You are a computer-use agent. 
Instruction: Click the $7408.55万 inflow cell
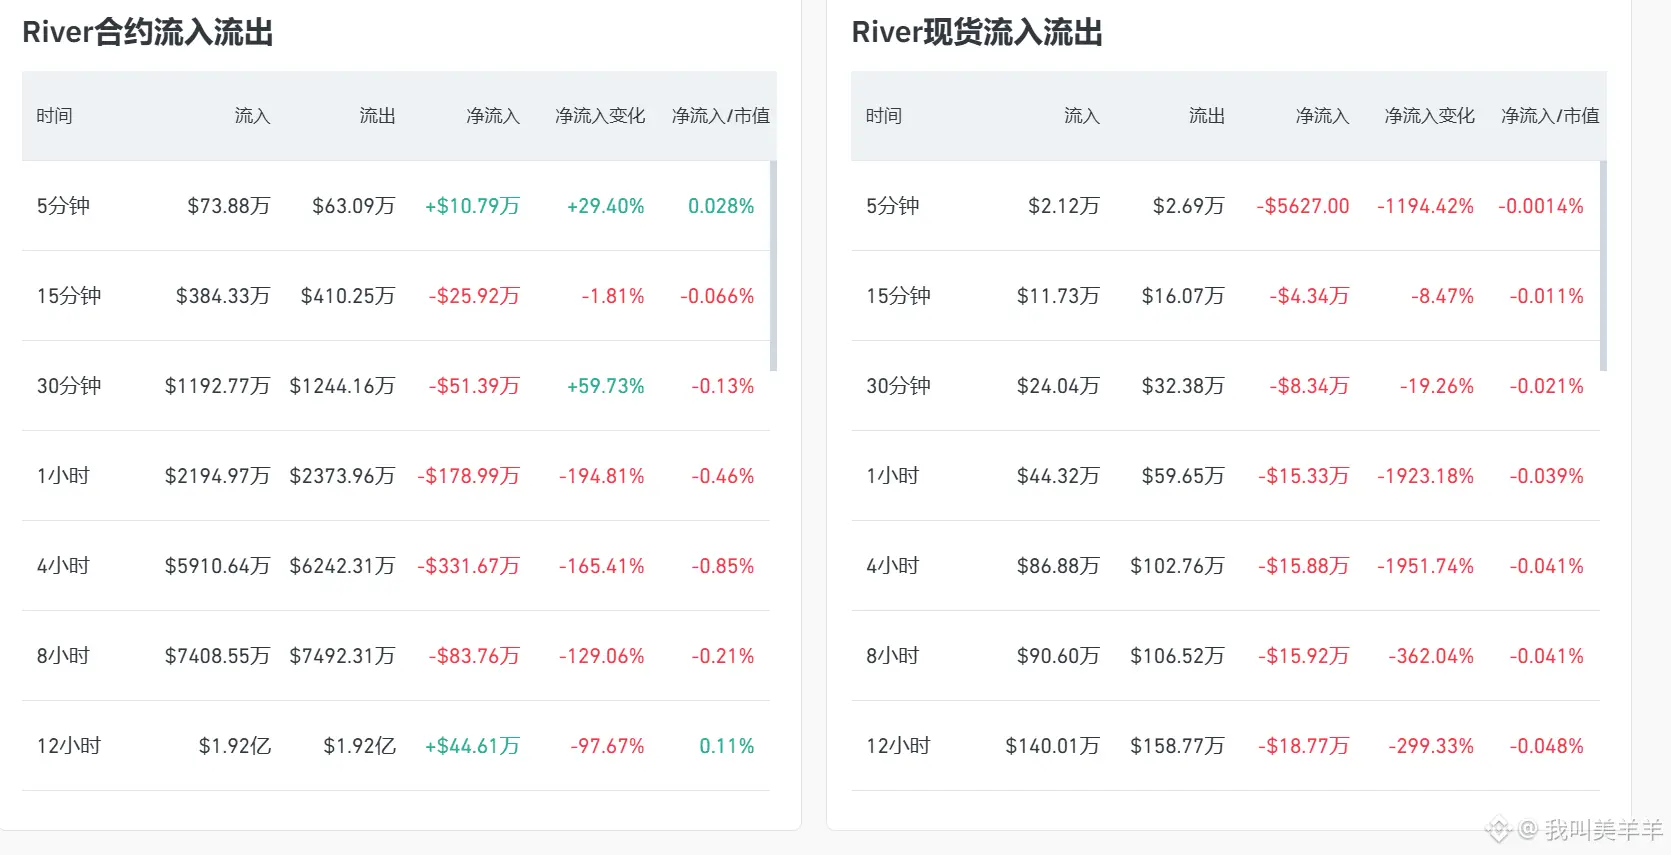click(x=217, y=656)
